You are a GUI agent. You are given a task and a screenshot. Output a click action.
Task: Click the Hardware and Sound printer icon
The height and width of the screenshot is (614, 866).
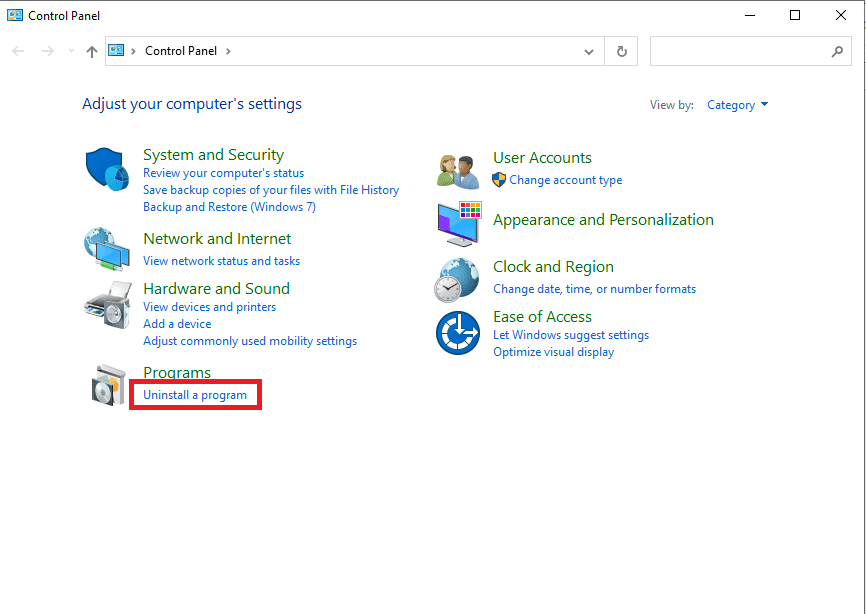coord(106,305)
